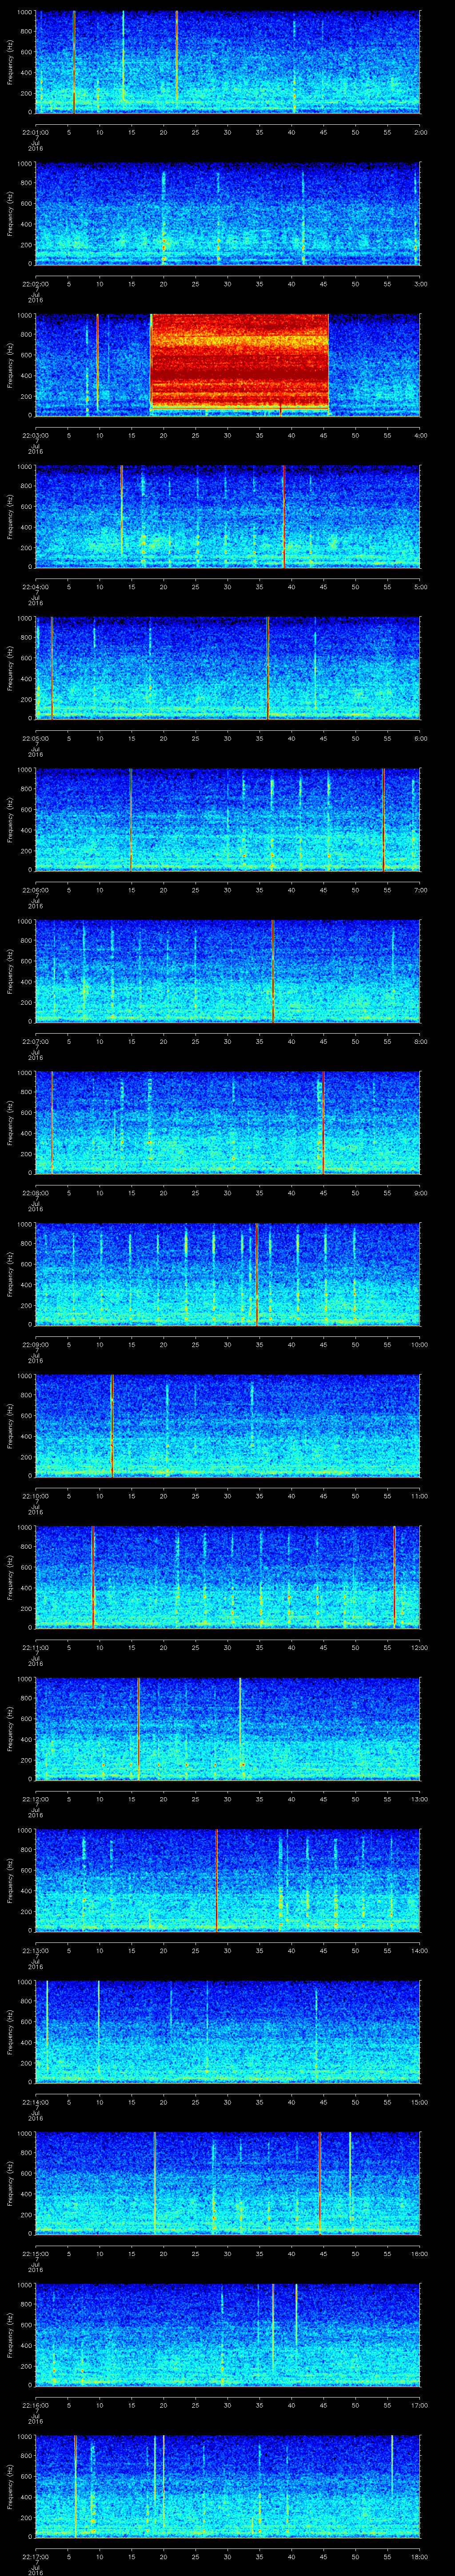The height and width of the screenshot is (2576, 455).
Task: Click the "22:17:00" time axis label
Action: (x=35, y=2556)
